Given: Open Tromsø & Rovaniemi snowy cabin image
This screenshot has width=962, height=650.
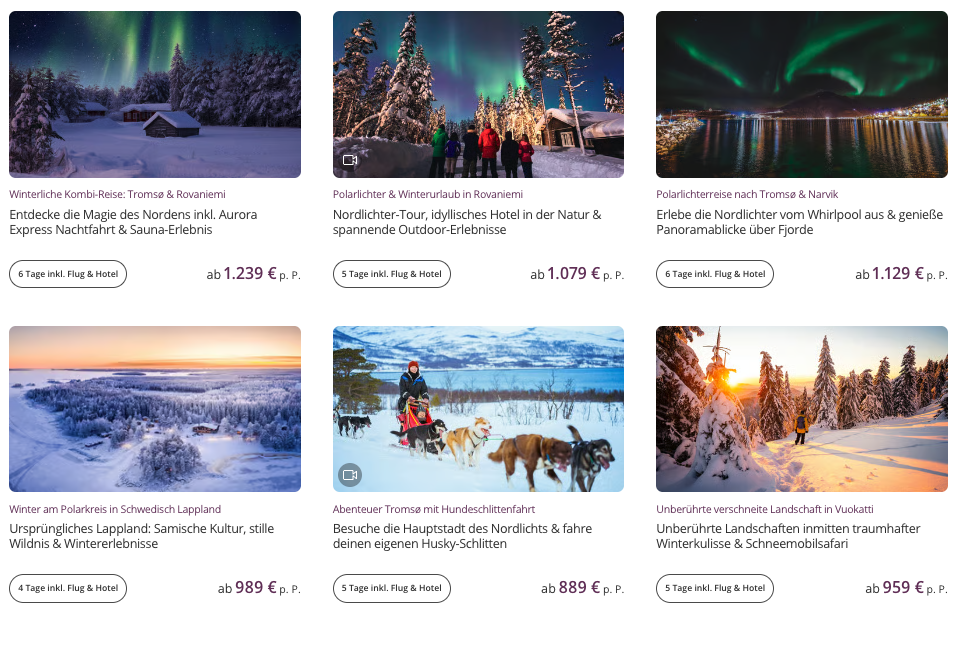Looking at the screenshot, I should coord(155,94).
